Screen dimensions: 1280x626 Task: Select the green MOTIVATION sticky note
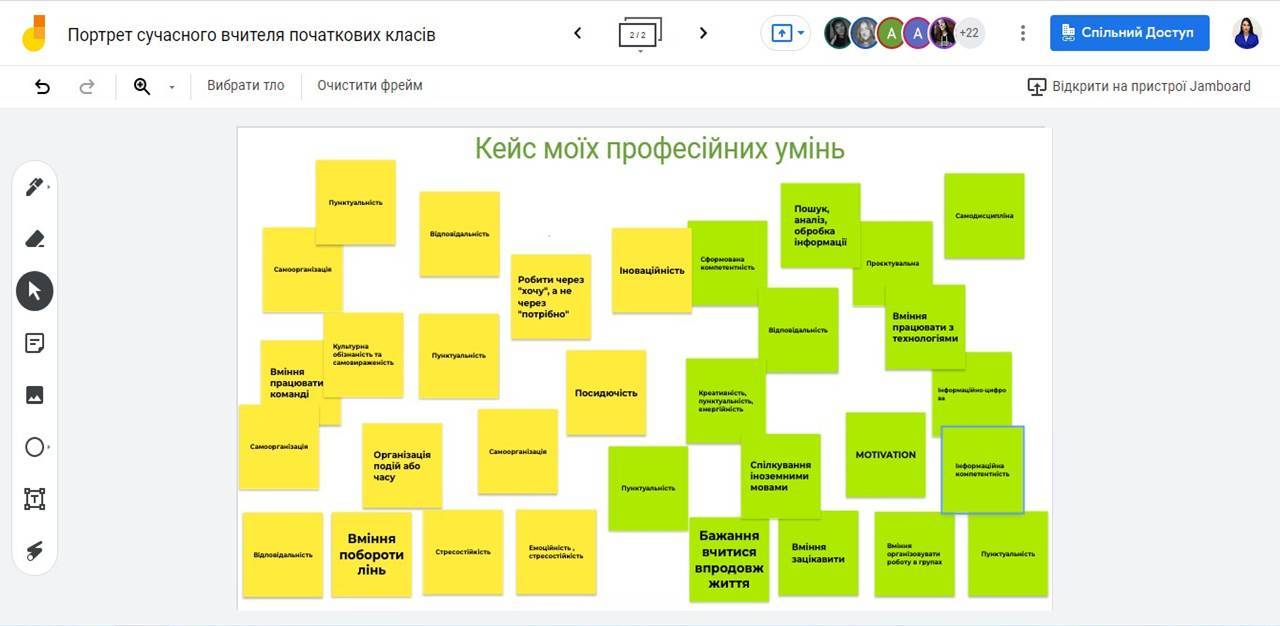[885, 455]
